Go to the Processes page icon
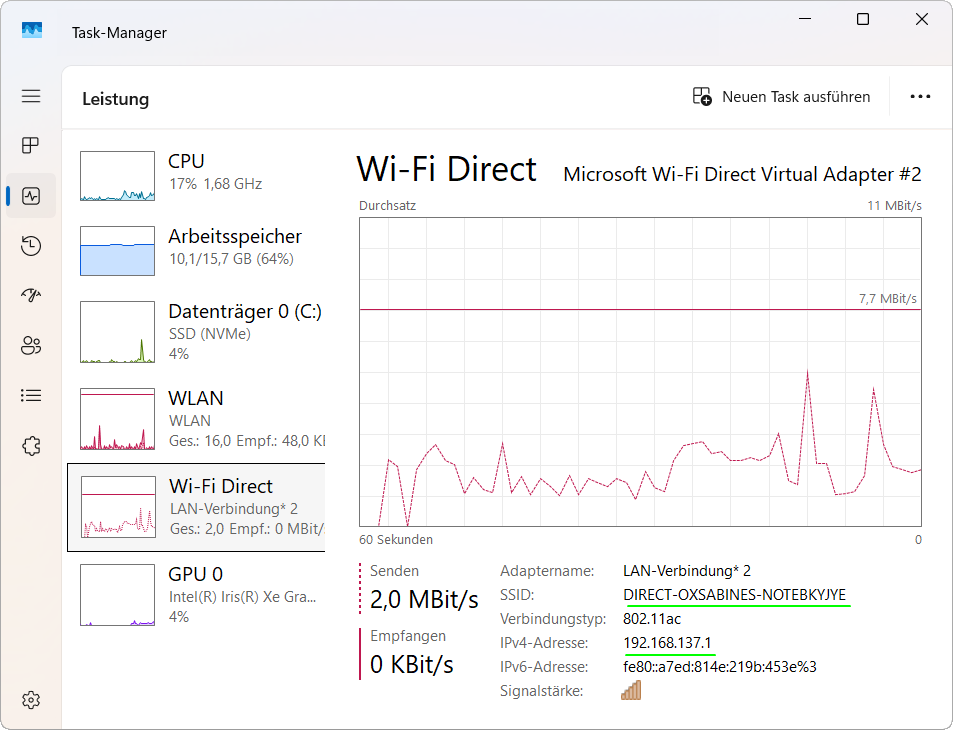Viewport: 953px width, 730px height. point(31,146)
